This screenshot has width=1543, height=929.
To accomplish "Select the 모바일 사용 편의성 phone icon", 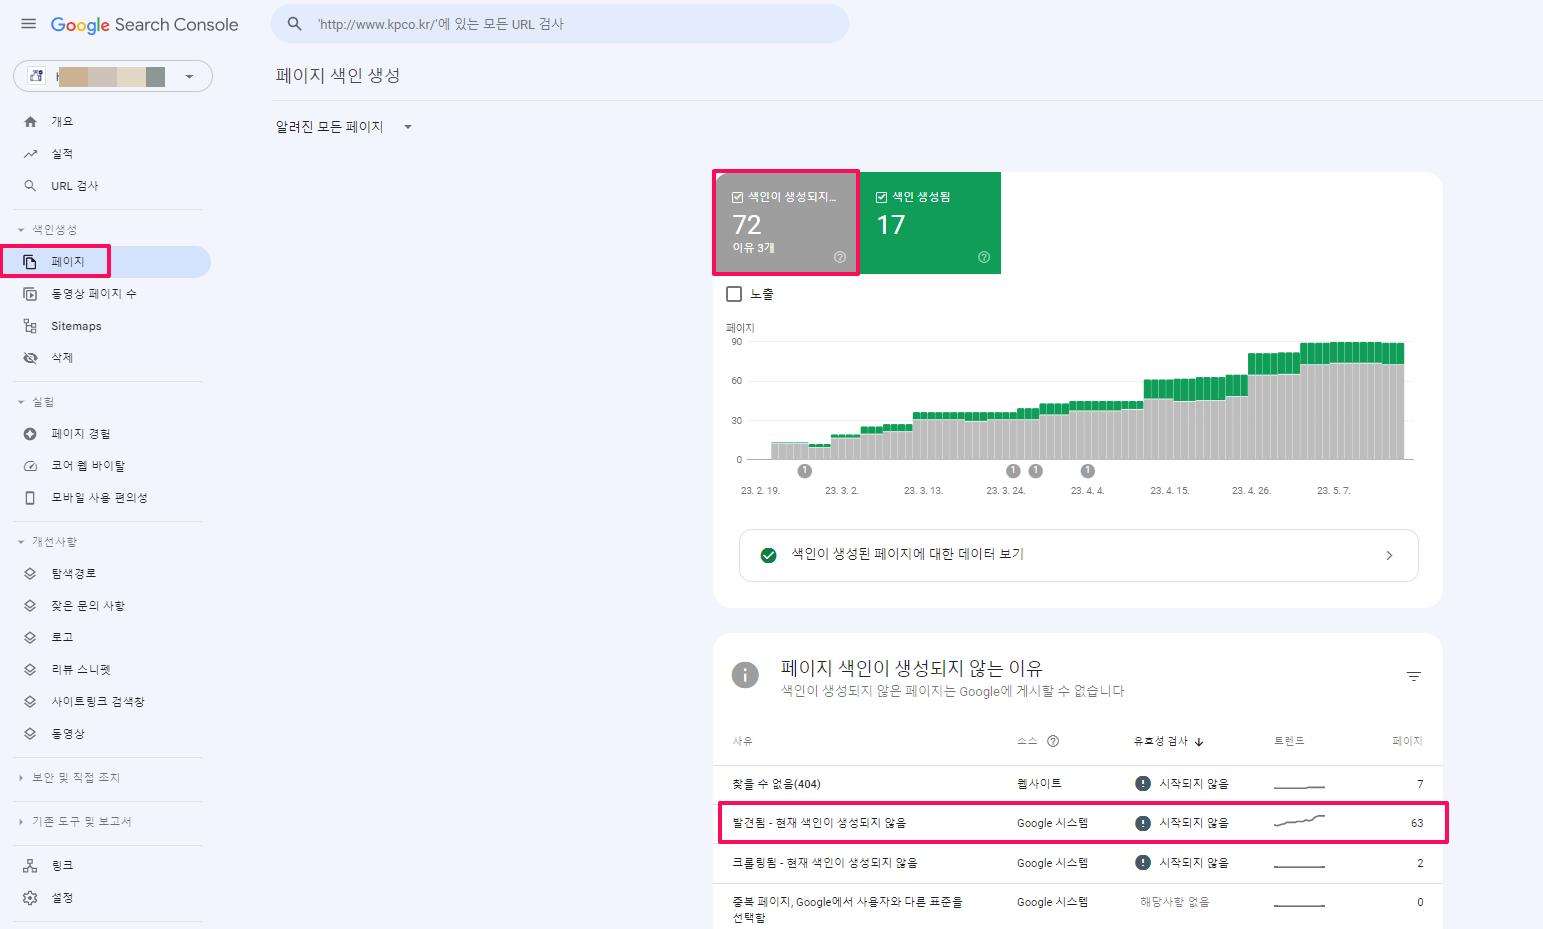I will pos(30,497).
